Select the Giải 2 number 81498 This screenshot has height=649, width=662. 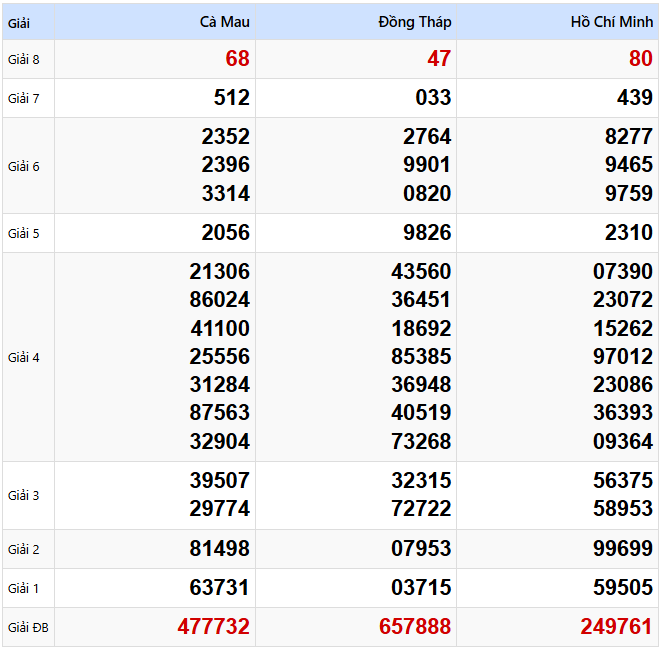point(219,549)
